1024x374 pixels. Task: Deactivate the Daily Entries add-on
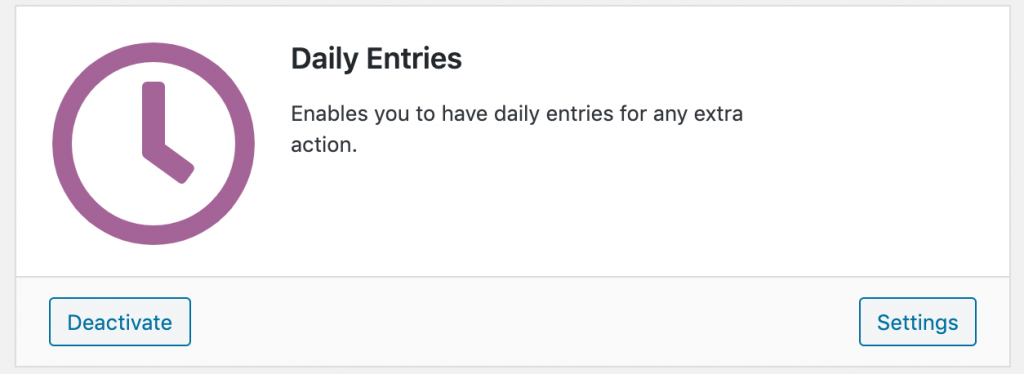(x=120, y=322)
